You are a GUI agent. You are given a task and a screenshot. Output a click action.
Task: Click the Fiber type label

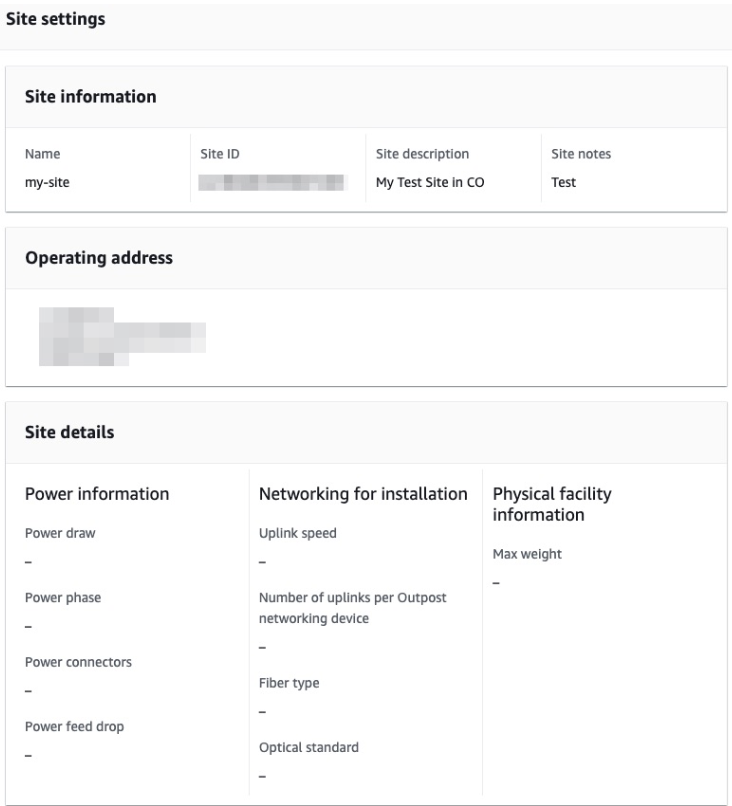pos(289,683)
